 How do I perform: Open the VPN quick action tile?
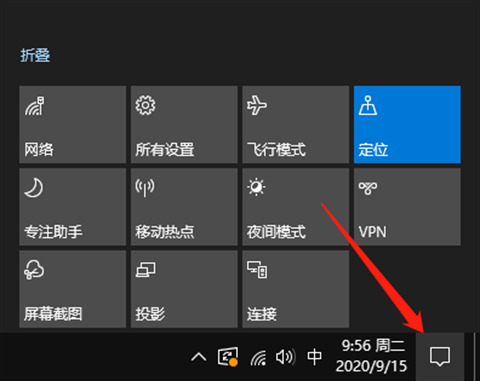(x=407, y=207)
